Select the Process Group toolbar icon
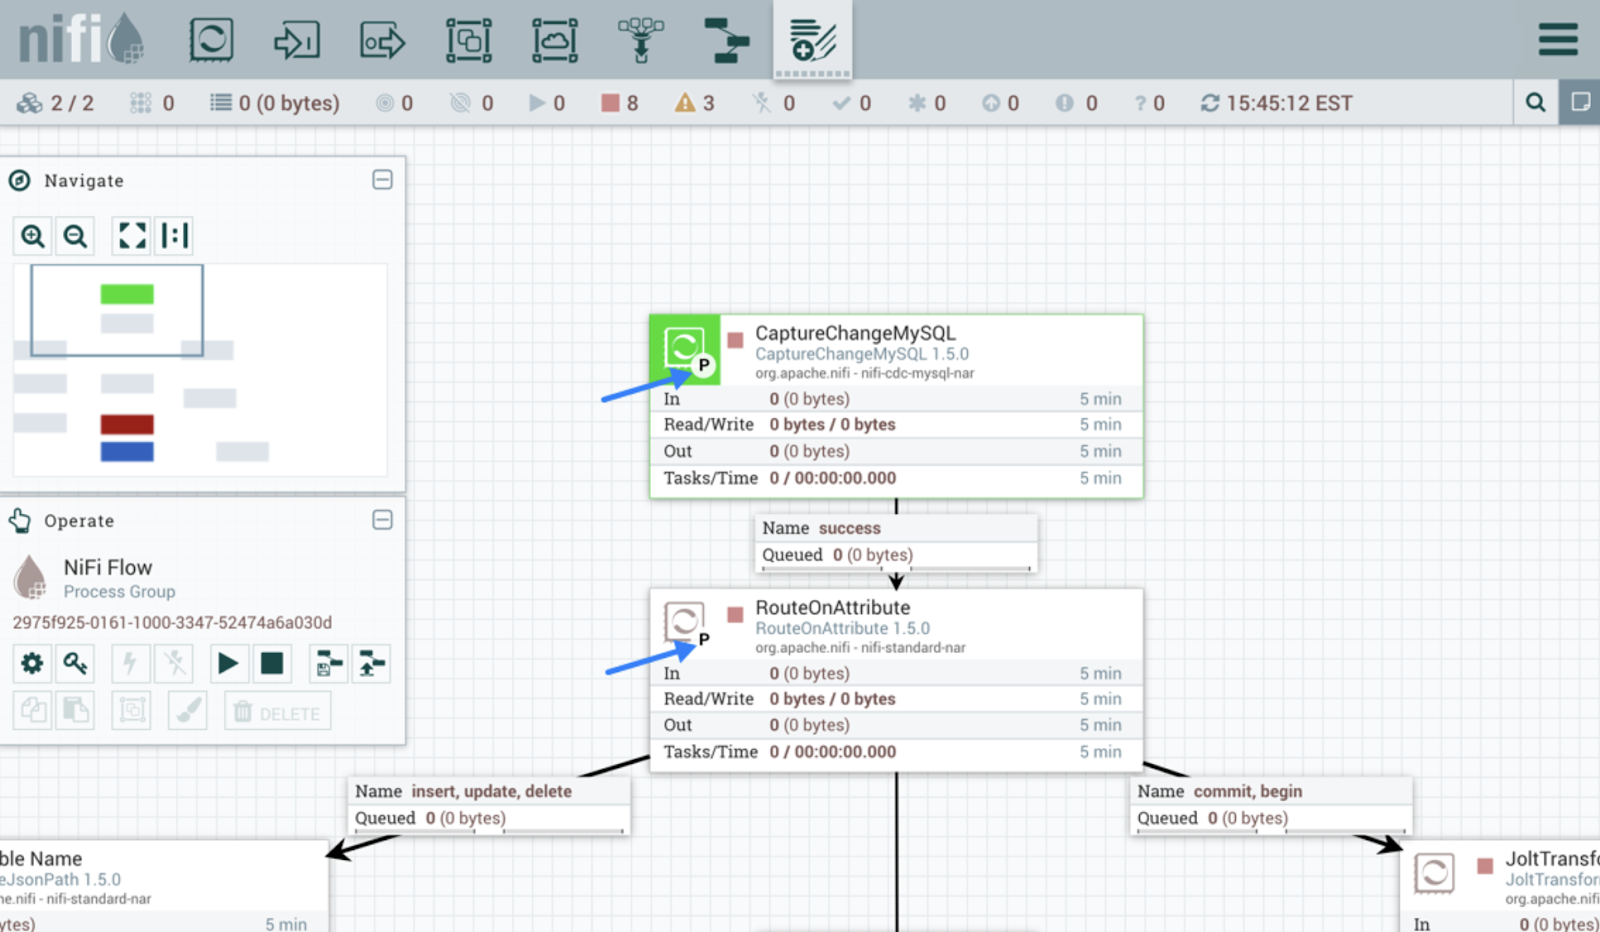 coord(468,40)
